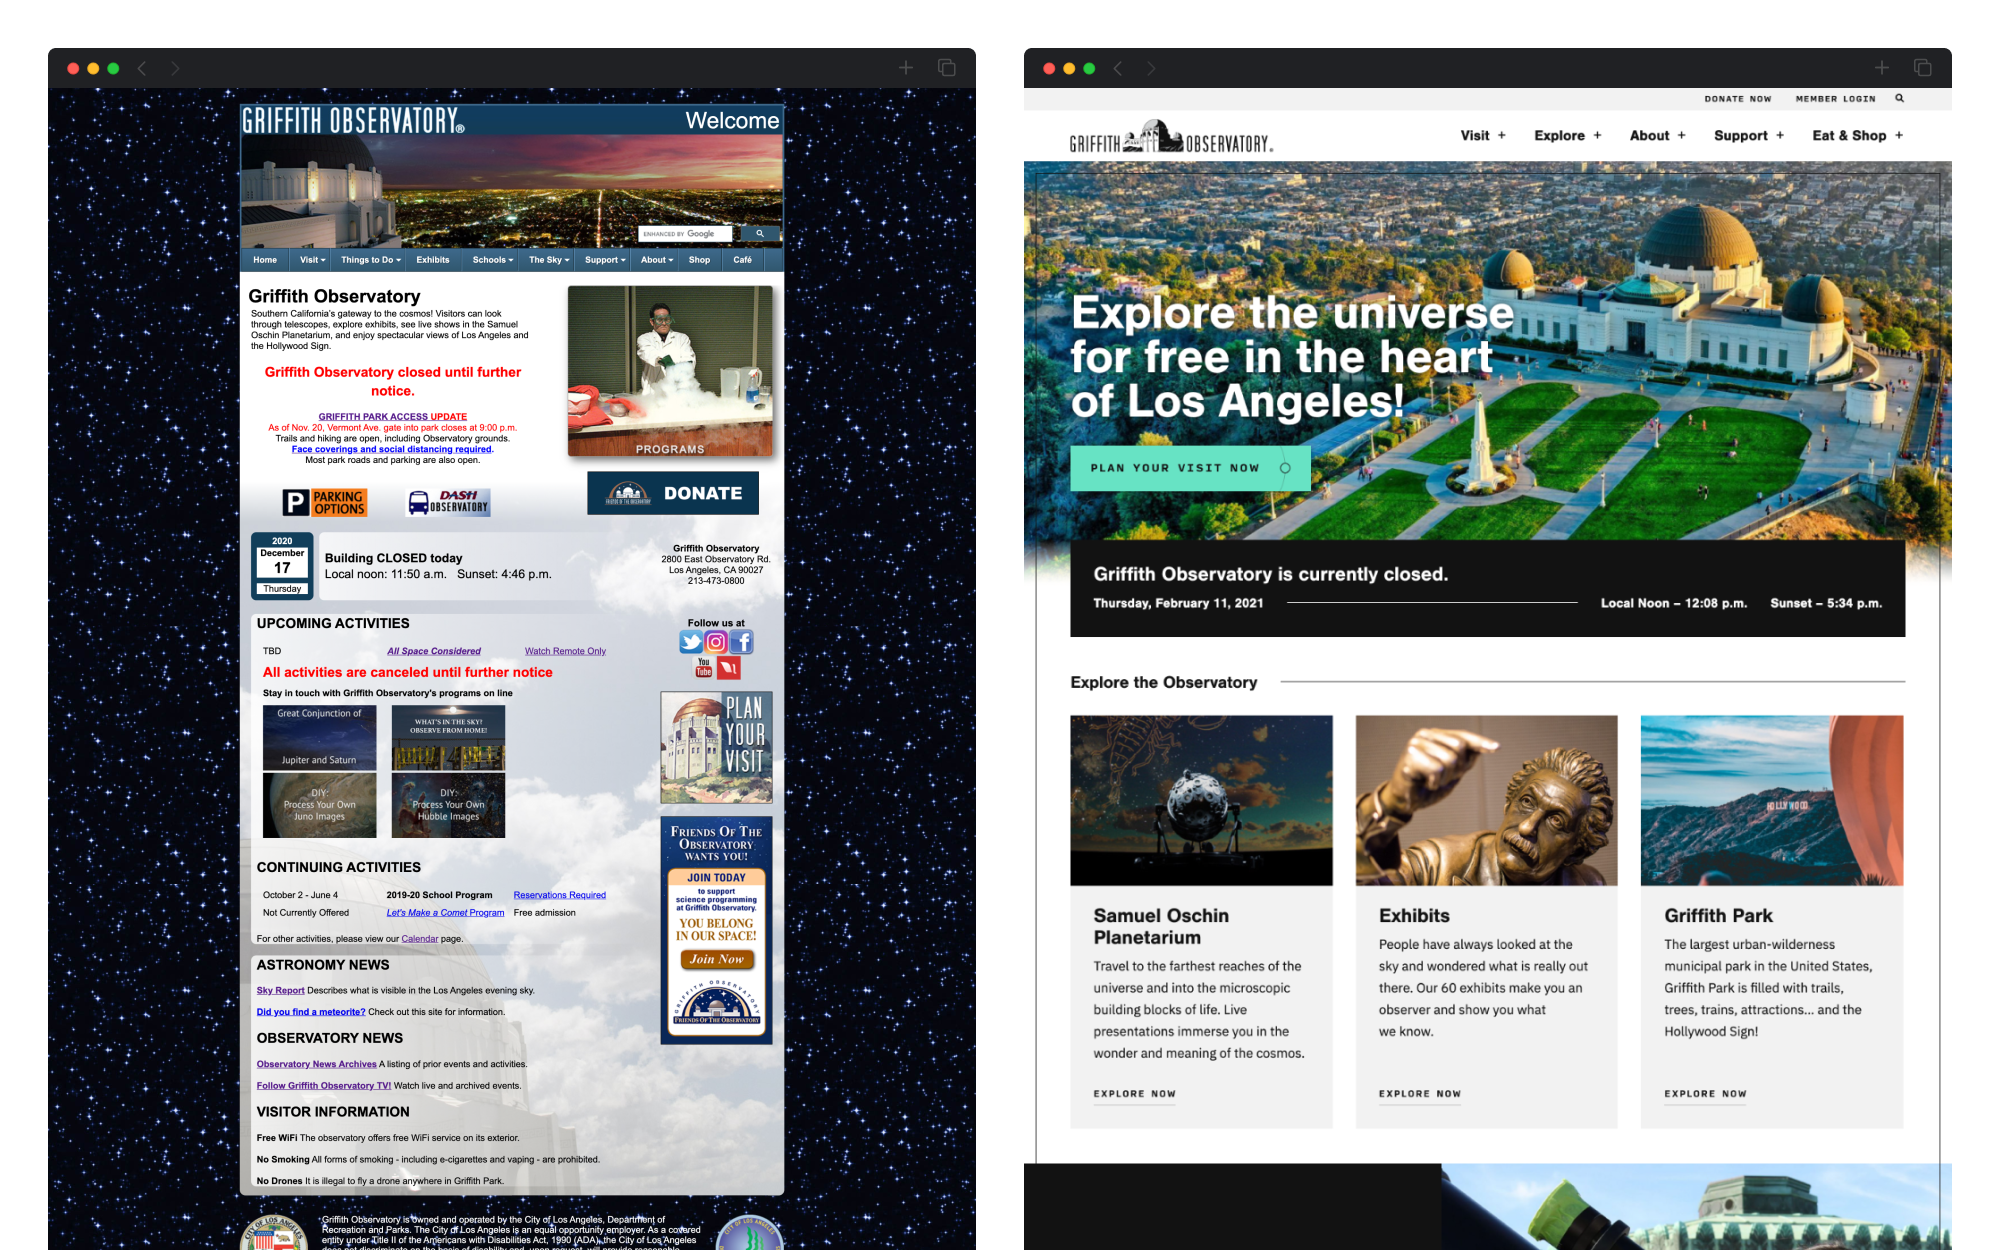Open the Sky Report link
Image resolution: width=2000 pixels, height=1250 pixels.
tap(280, 990)
